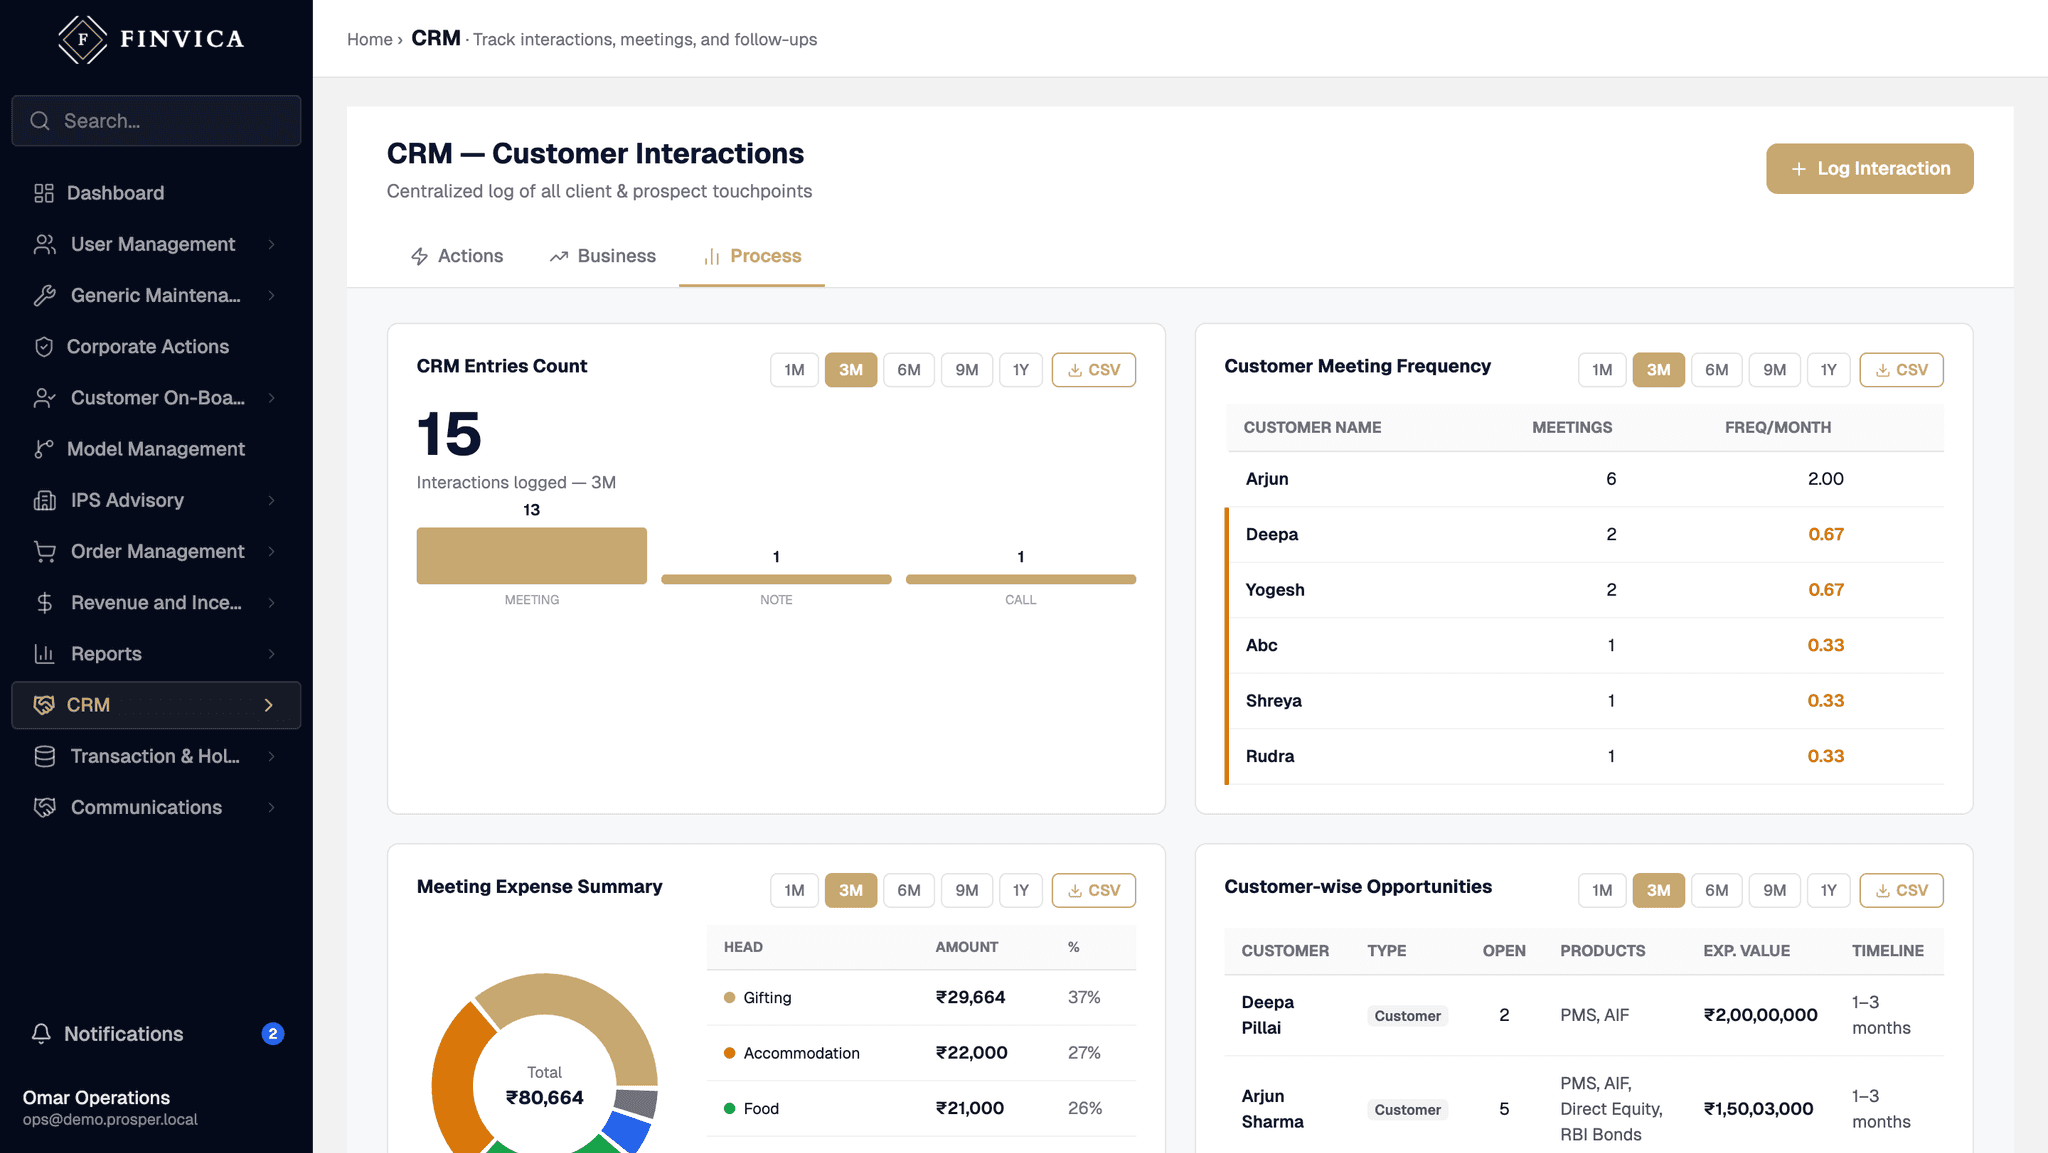The width and height of the screenshot is (2048, 1153).
Task: Click the trend arrow icon on Business tab
Action: (x=559, y=257)
